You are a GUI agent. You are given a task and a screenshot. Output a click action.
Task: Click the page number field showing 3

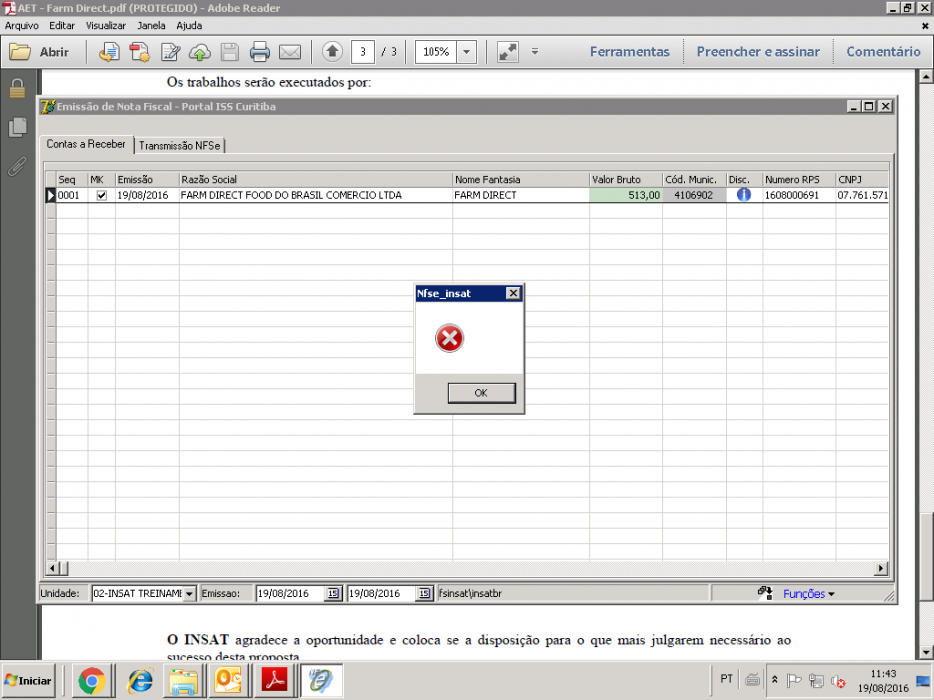click(363, 52)
